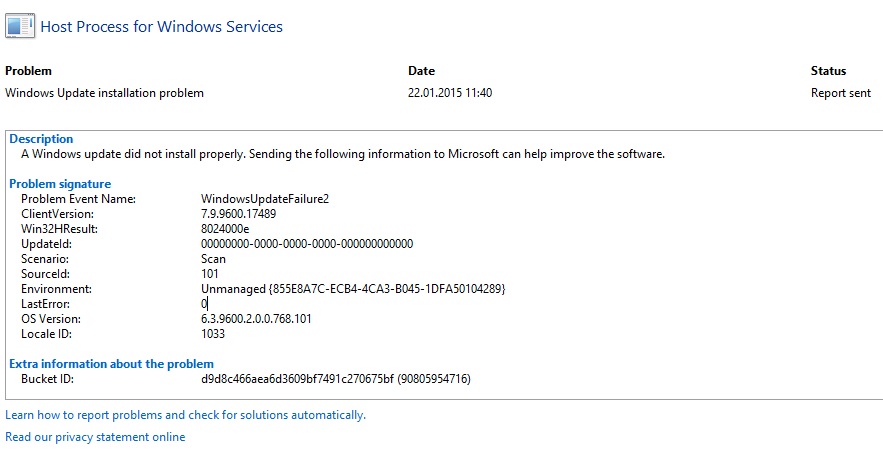Image resolution: width=883 pixels, height=451 pixels.
Task: Click the ClientVersion value 7.9.9600.17489
Action: click(x=239, y=214)
